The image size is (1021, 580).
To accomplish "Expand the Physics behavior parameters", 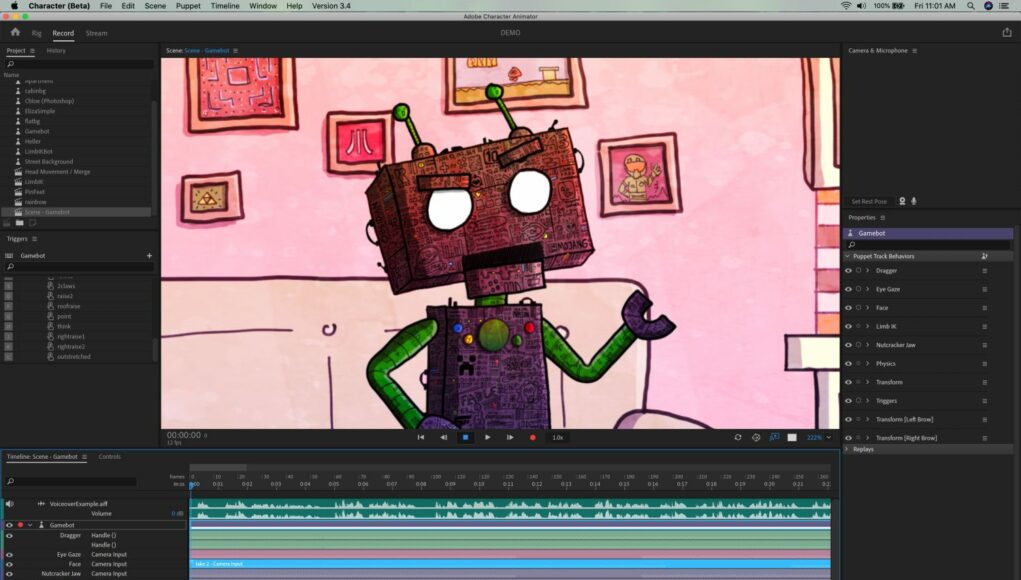I will [867, 364].
